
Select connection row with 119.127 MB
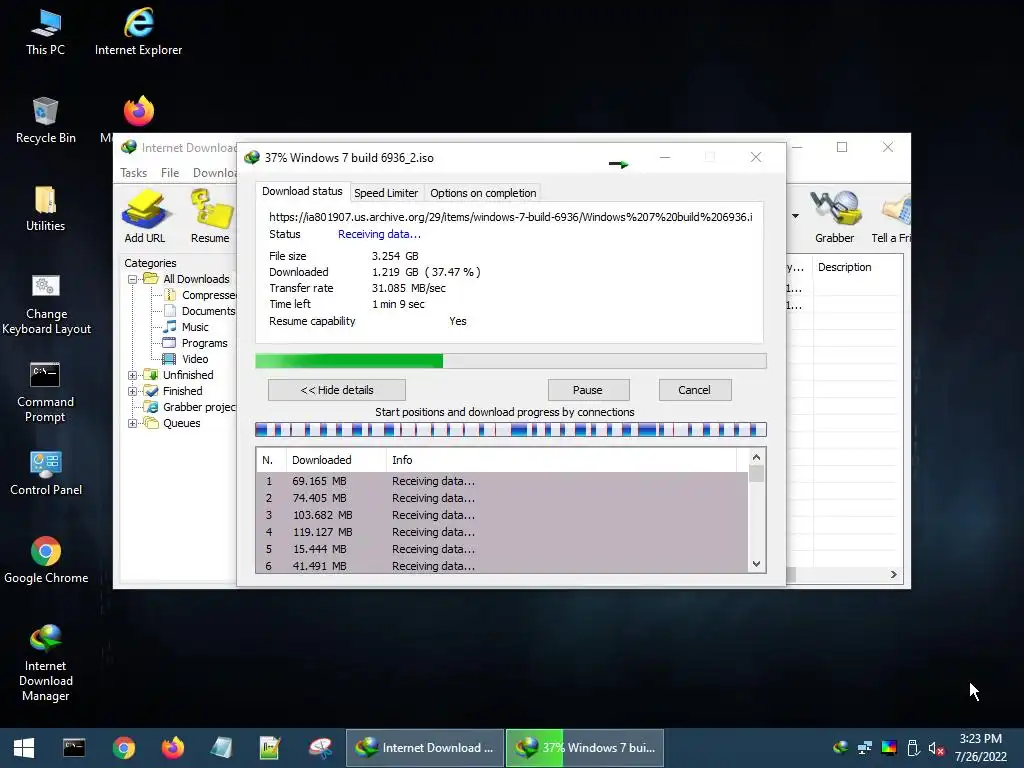(502, 532)
